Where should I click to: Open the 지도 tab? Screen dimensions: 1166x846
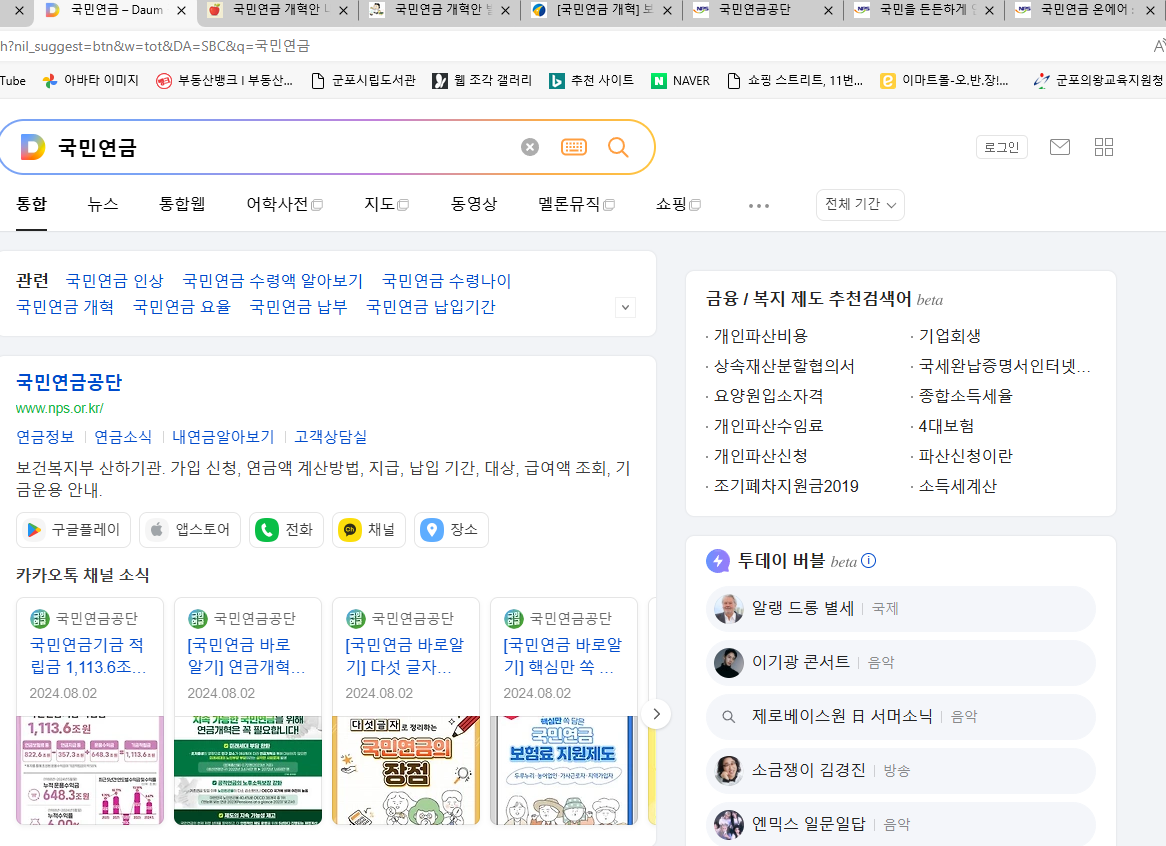coord(386,204)
